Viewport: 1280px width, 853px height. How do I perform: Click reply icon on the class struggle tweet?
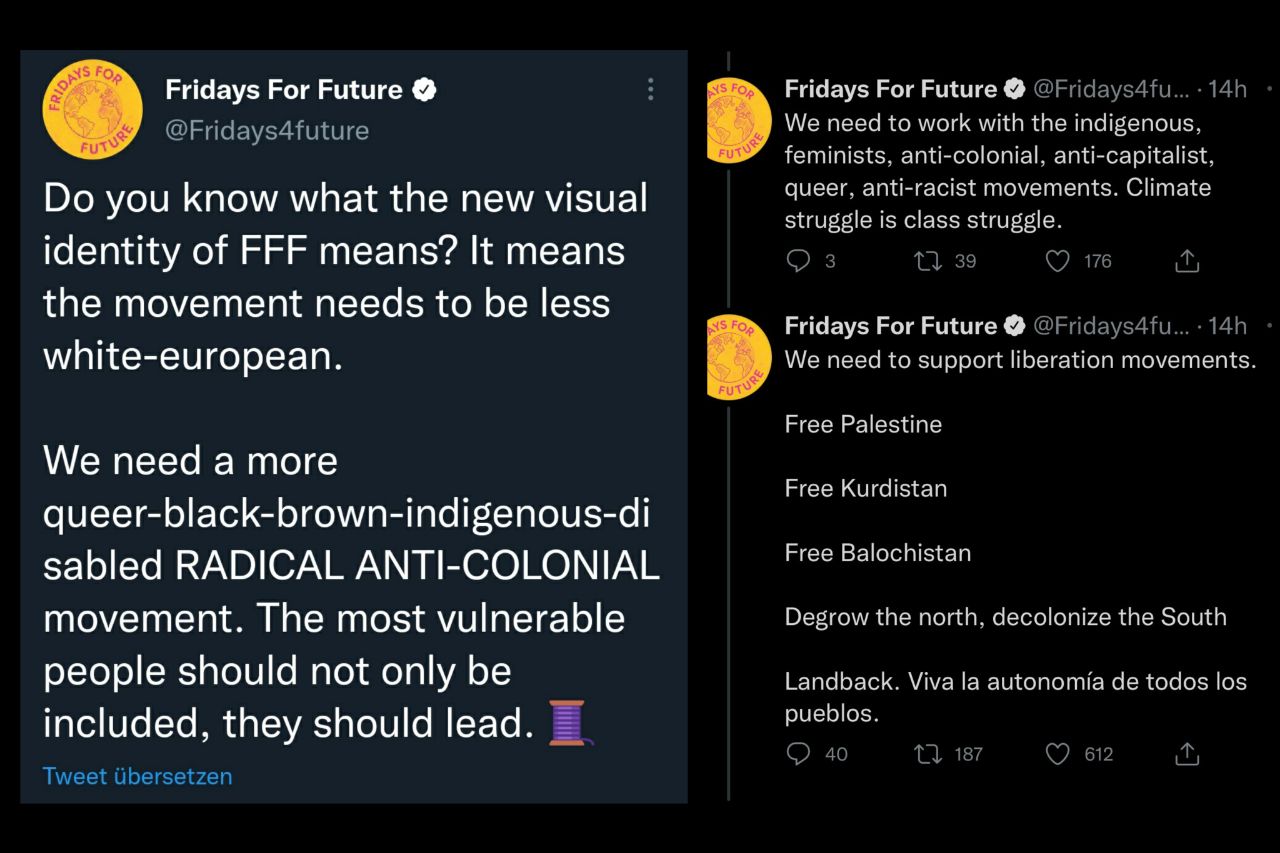(798, 261)
